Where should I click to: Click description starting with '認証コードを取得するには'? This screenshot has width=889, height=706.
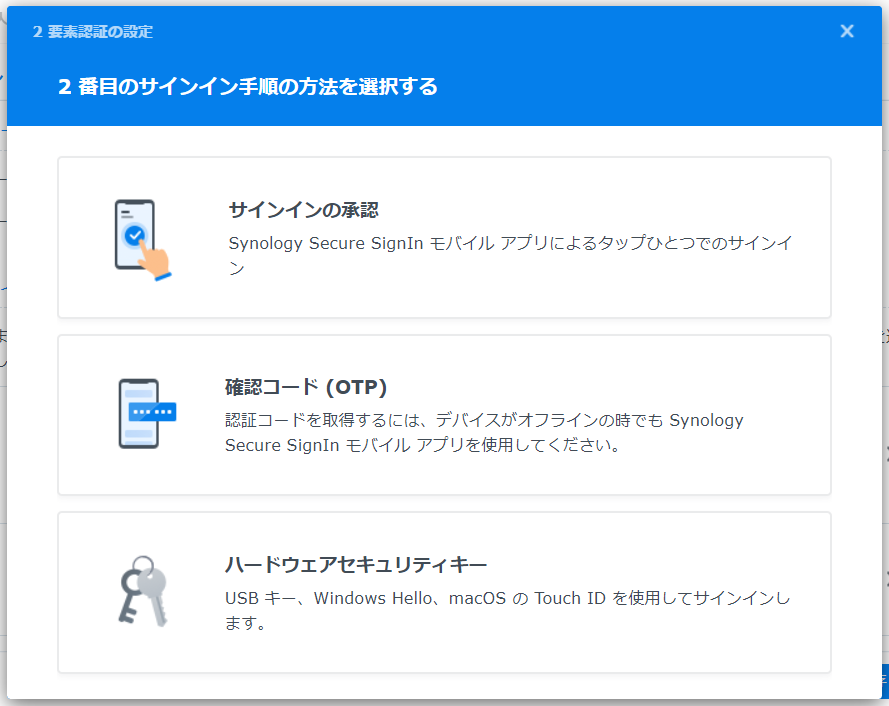click(x=484, y=433)
